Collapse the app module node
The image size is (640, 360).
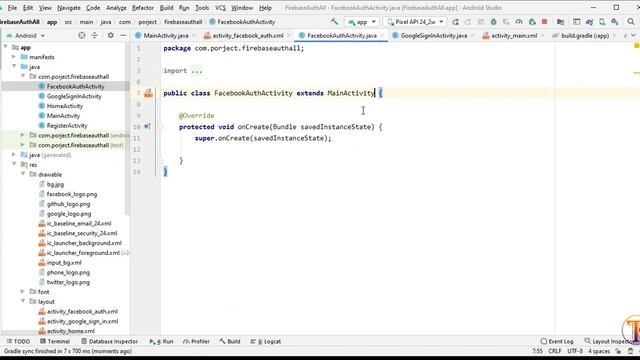pyautogui.click(x=6, y=47)
